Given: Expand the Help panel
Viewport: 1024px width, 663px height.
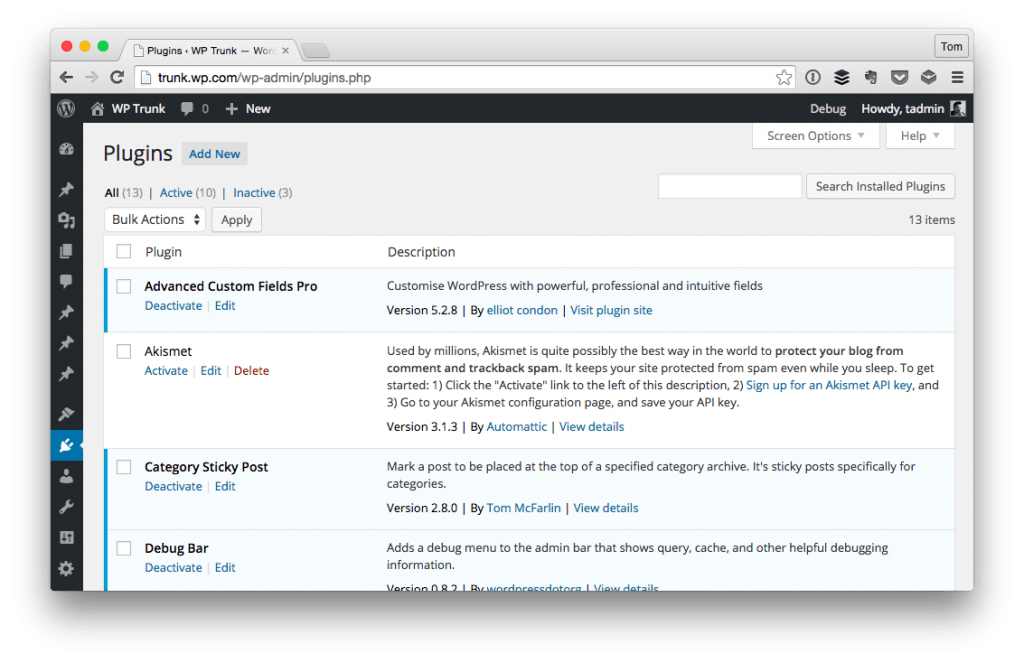Looking at the screenshot, I should [x=920, y=136].
